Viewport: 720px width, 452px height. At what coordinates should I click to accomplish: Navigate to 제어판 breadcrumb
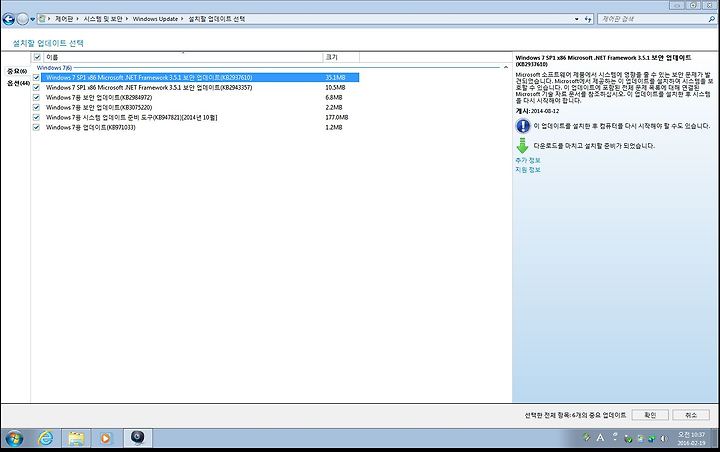pyautogui.click(x=64, y=19)
